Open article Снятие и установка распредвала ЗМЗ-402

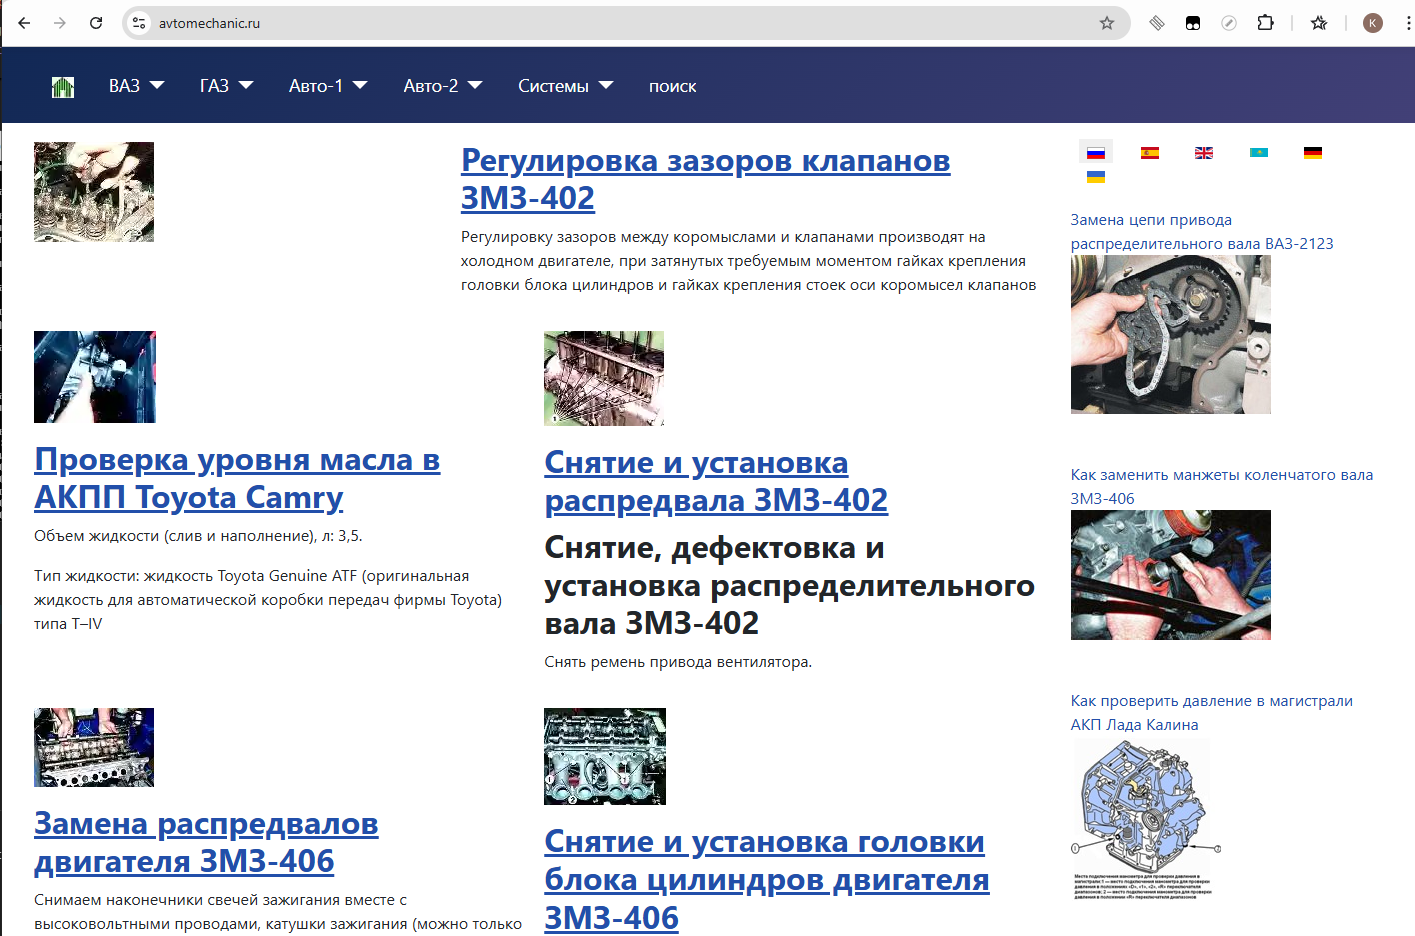pyautogui.click(x=716, y=481)
